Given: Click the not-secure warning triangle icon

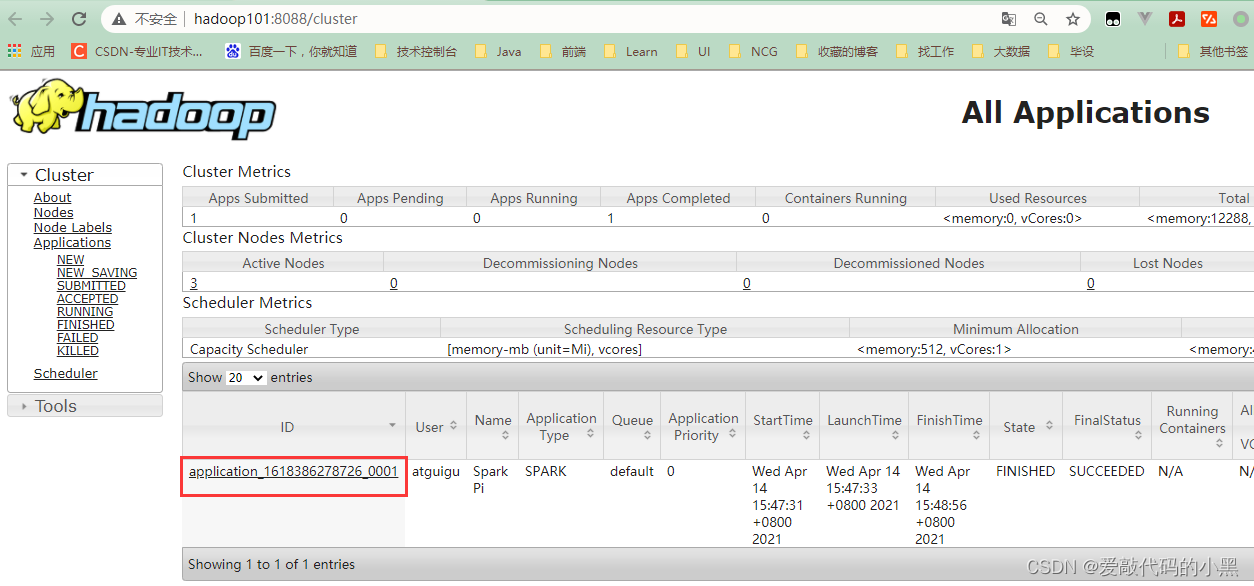Looking at the screenshot, I should pos(119,19).
